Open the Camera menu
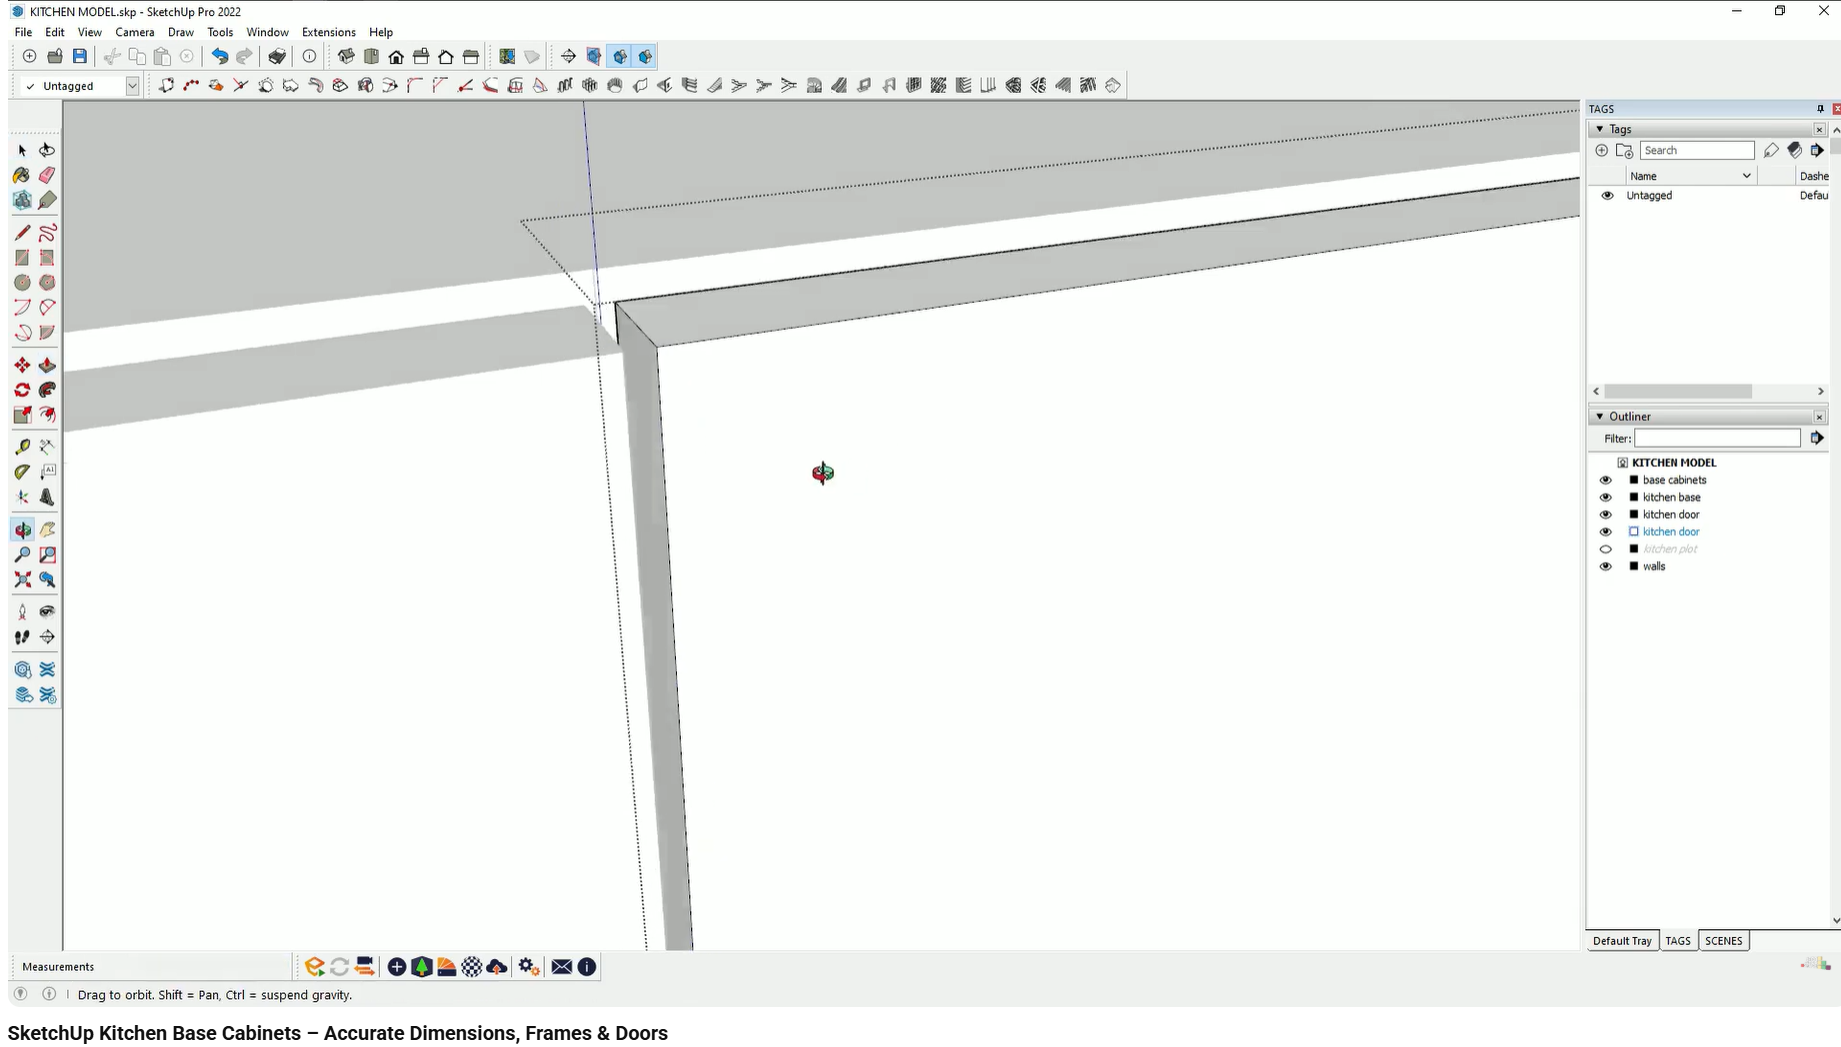This screenshot has height=1047, width=1841. 135,32
